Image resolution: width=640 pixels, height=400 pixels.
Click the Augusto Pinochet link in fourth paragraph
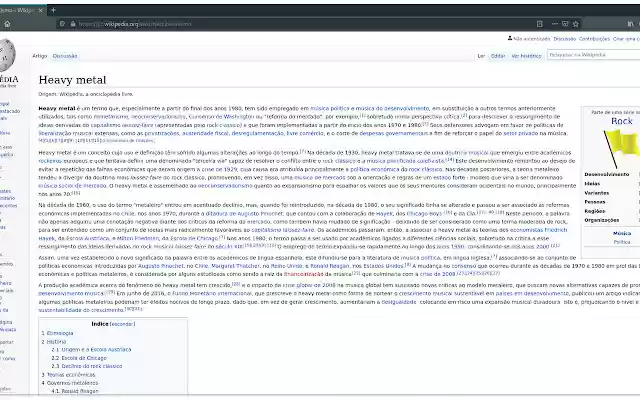[160, 266]
